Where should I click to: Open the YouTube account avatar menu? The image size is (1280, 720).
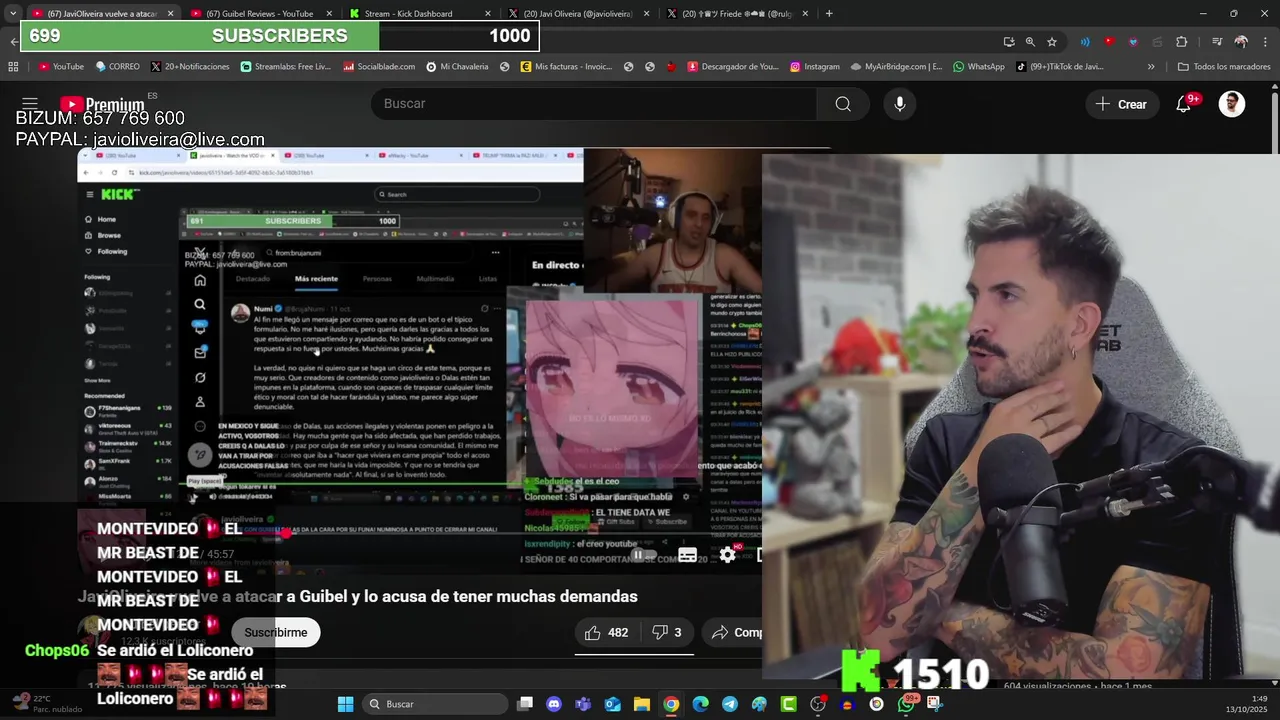pyautogui.click(x=1232, y=104)
